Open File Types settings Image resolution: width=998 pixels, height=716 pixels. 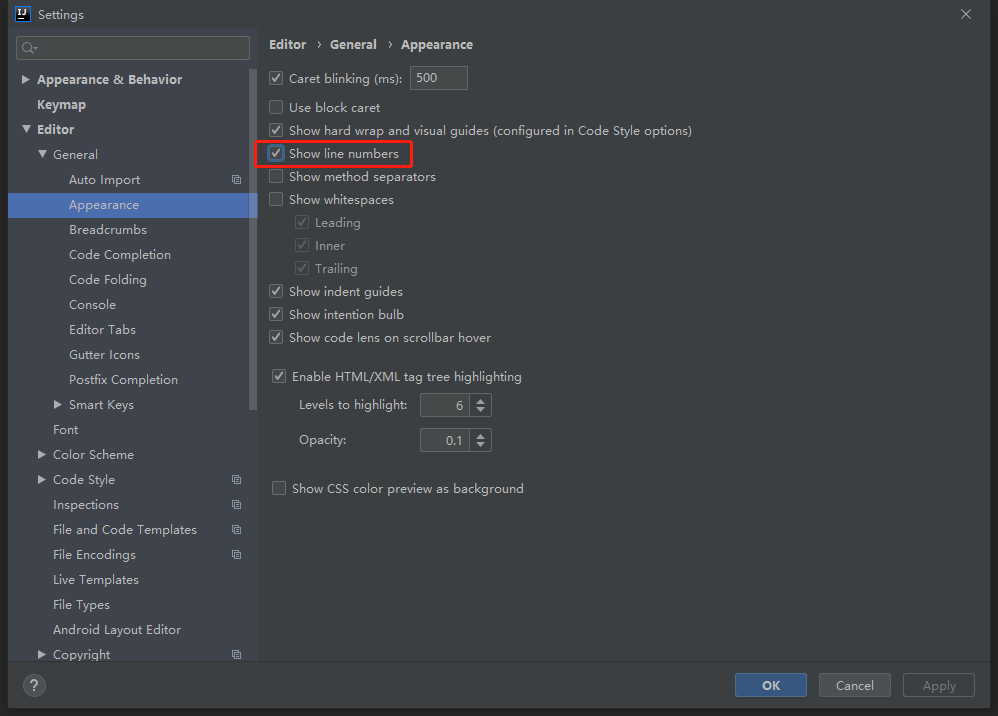(x=81, y=605)
